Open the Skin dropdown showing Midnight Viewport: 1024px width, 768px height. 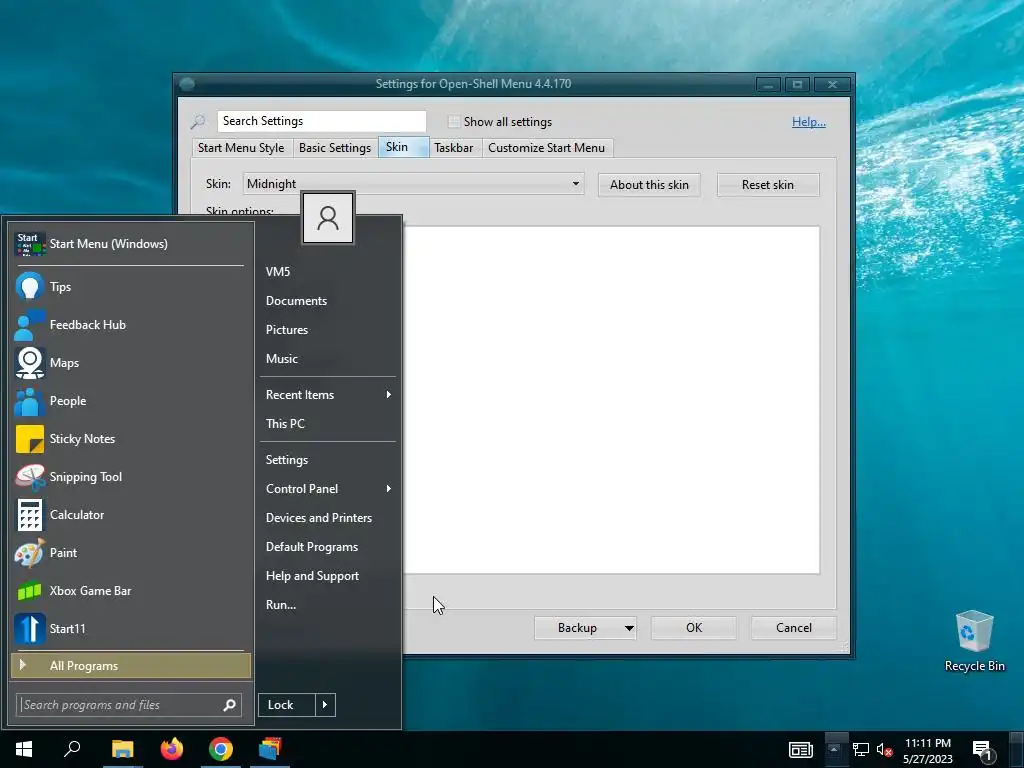click(x=413, y=184)
